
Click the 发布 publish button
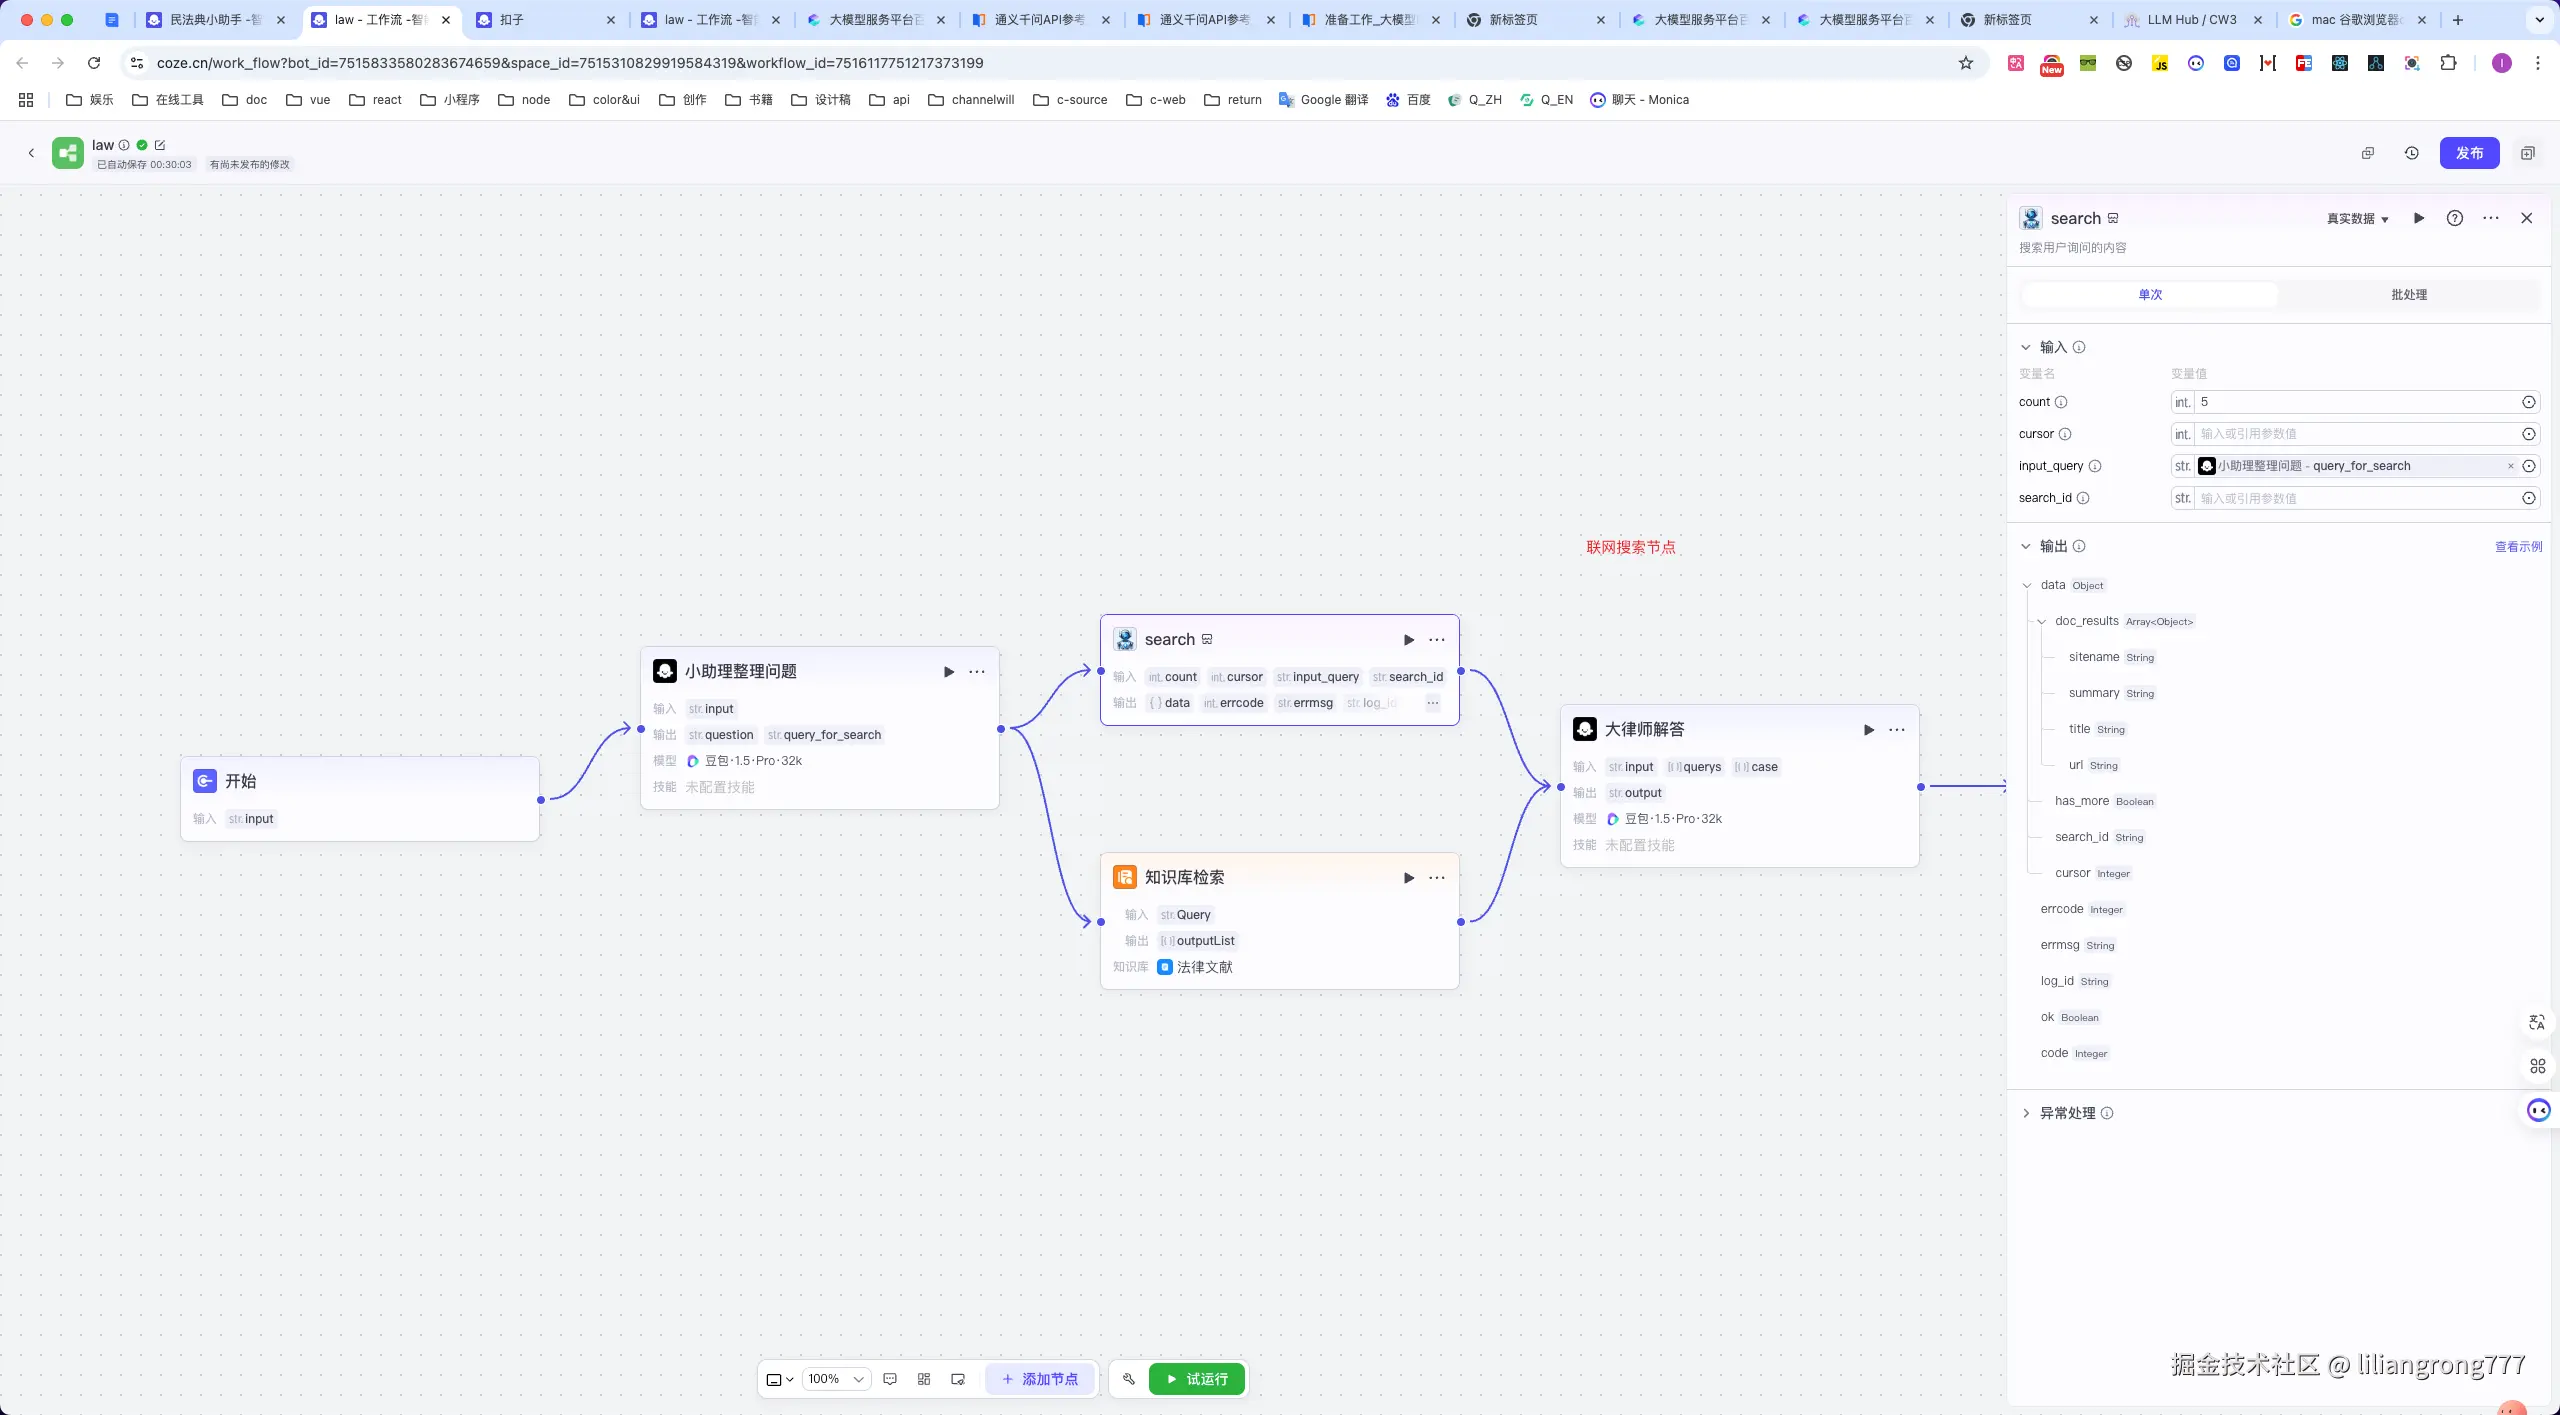point(2468,153)
